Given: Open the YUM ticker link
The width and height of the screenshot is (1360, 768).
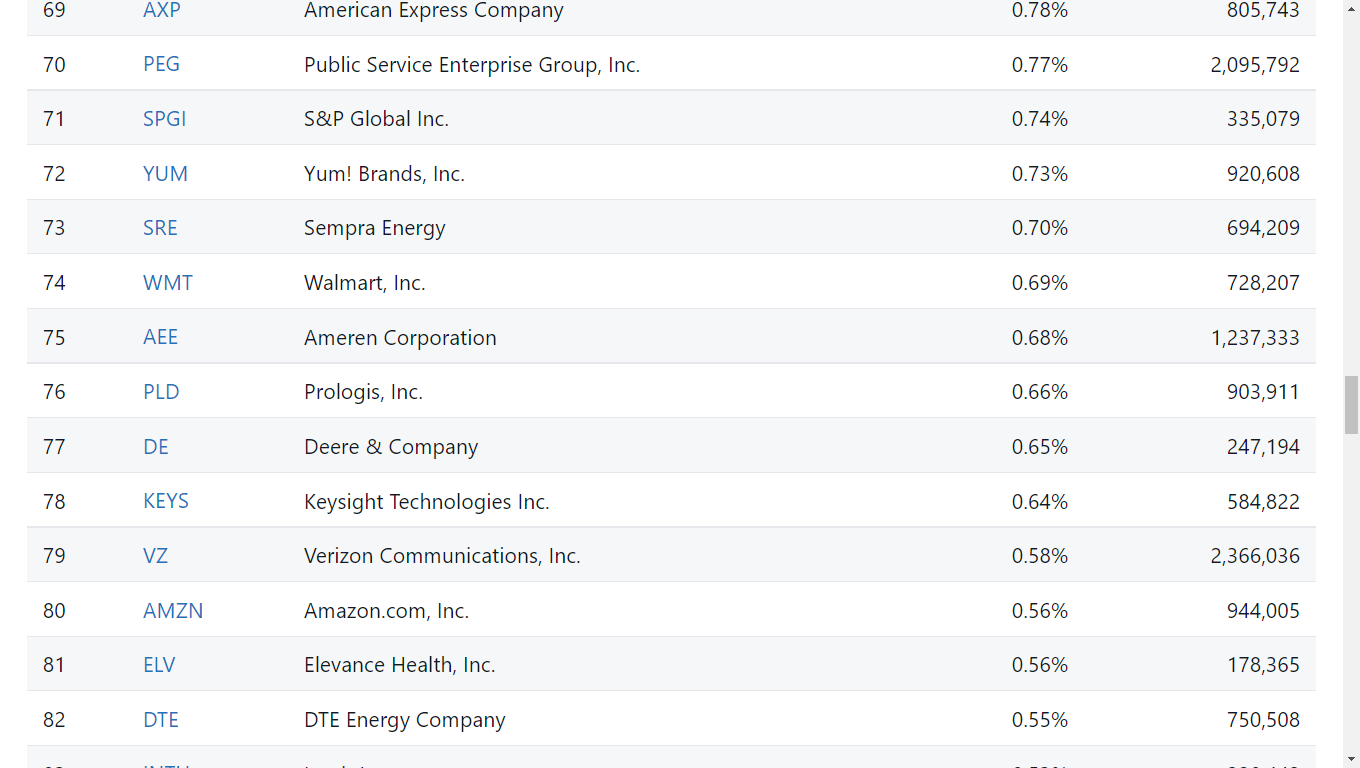Looking at the screenshot, I should click(x=165, y=174).
